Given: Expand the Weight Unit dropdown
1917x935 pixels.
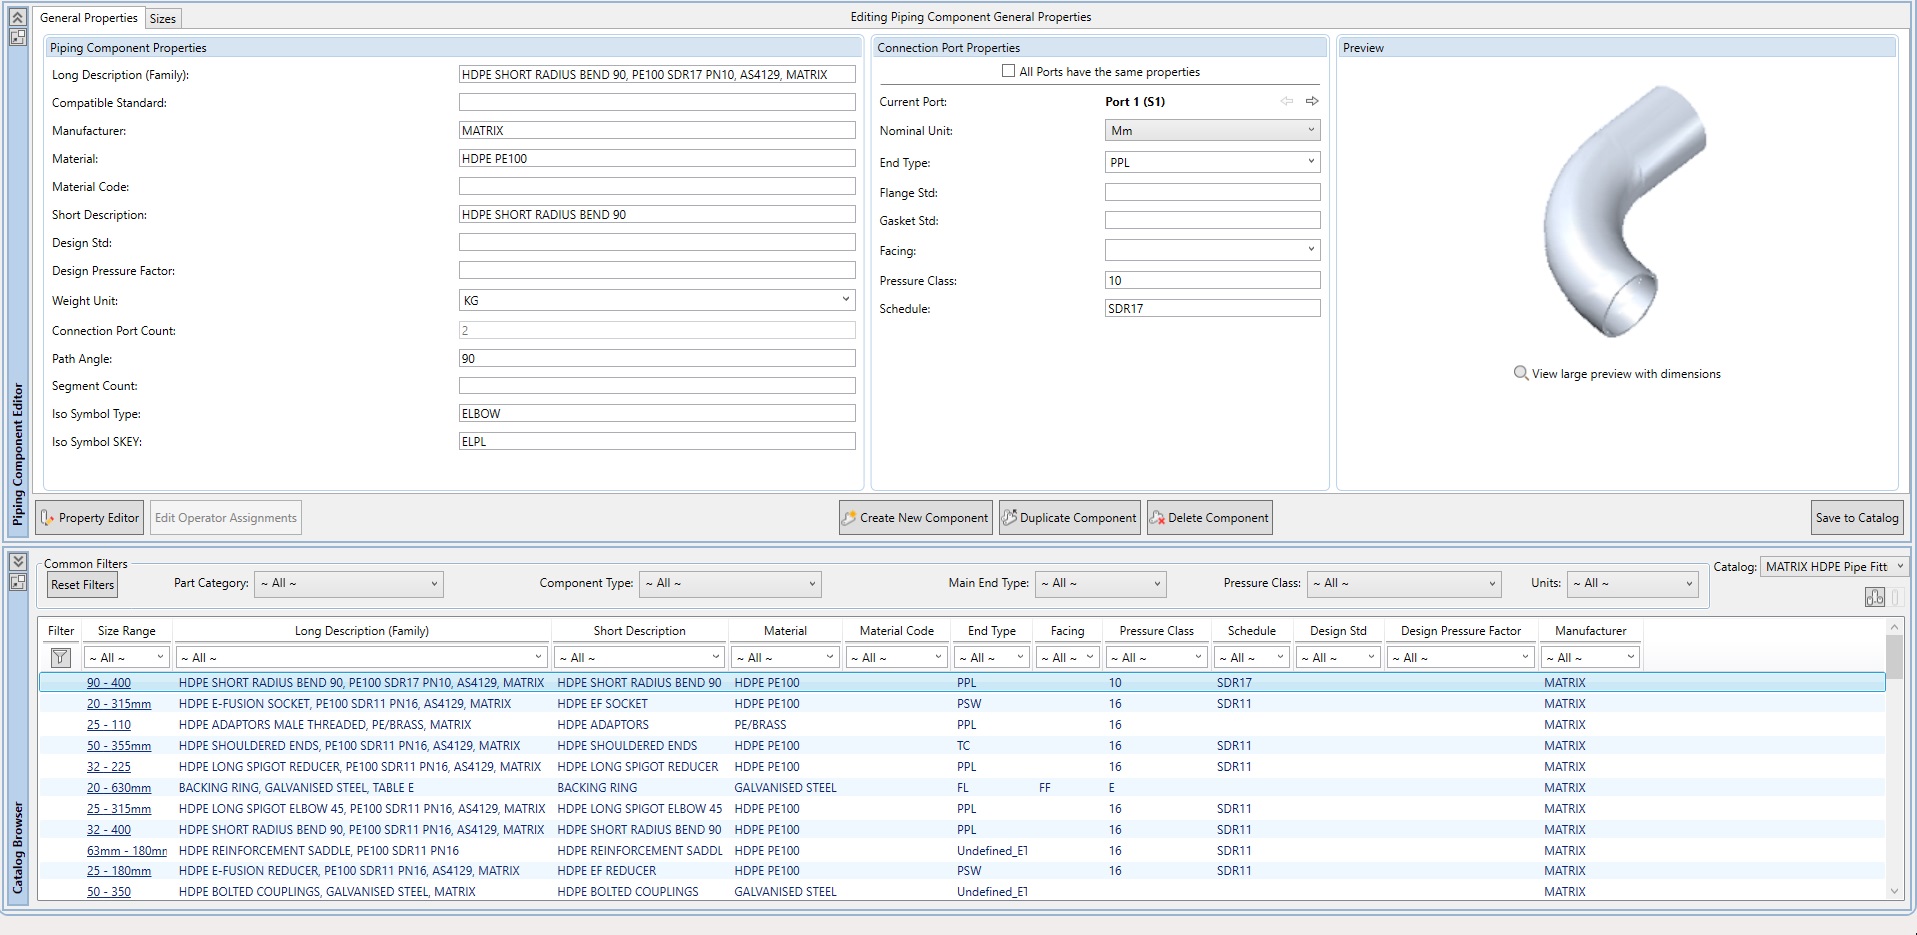Looking at the screenshot, I should (x=845, y=300).
